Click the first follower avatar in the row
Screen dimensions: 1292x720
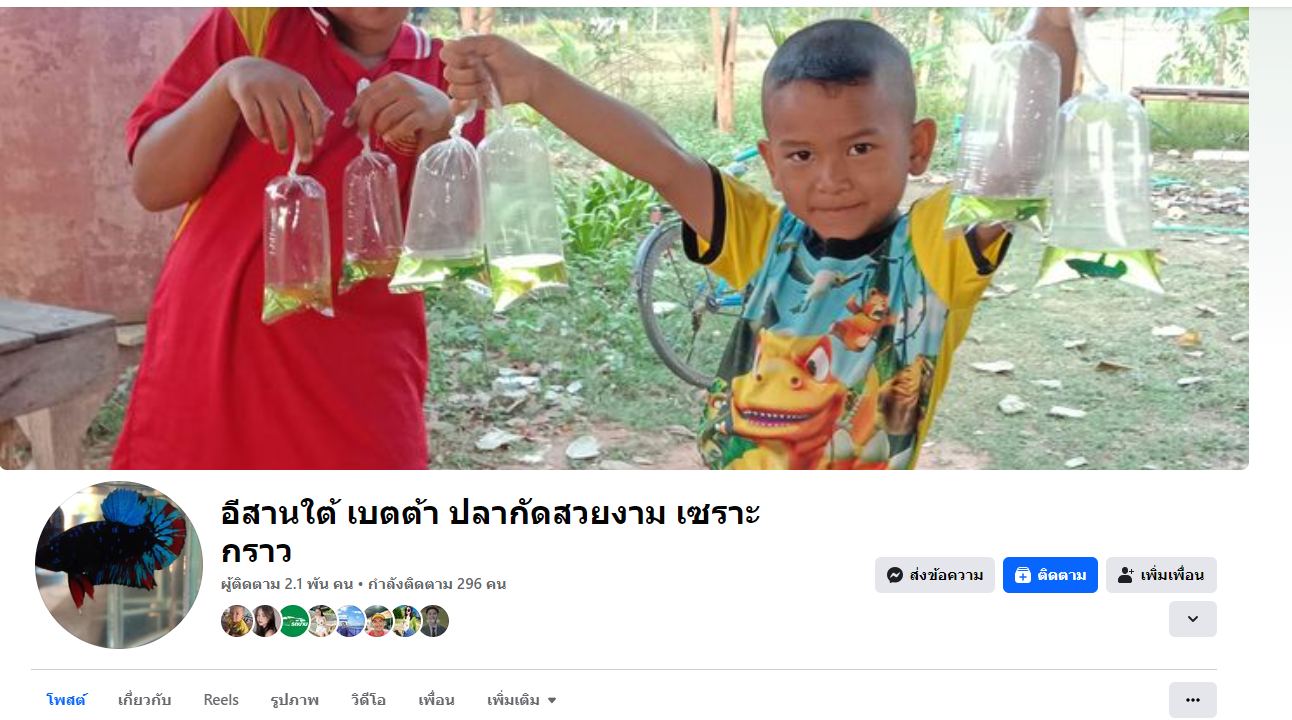237,621
